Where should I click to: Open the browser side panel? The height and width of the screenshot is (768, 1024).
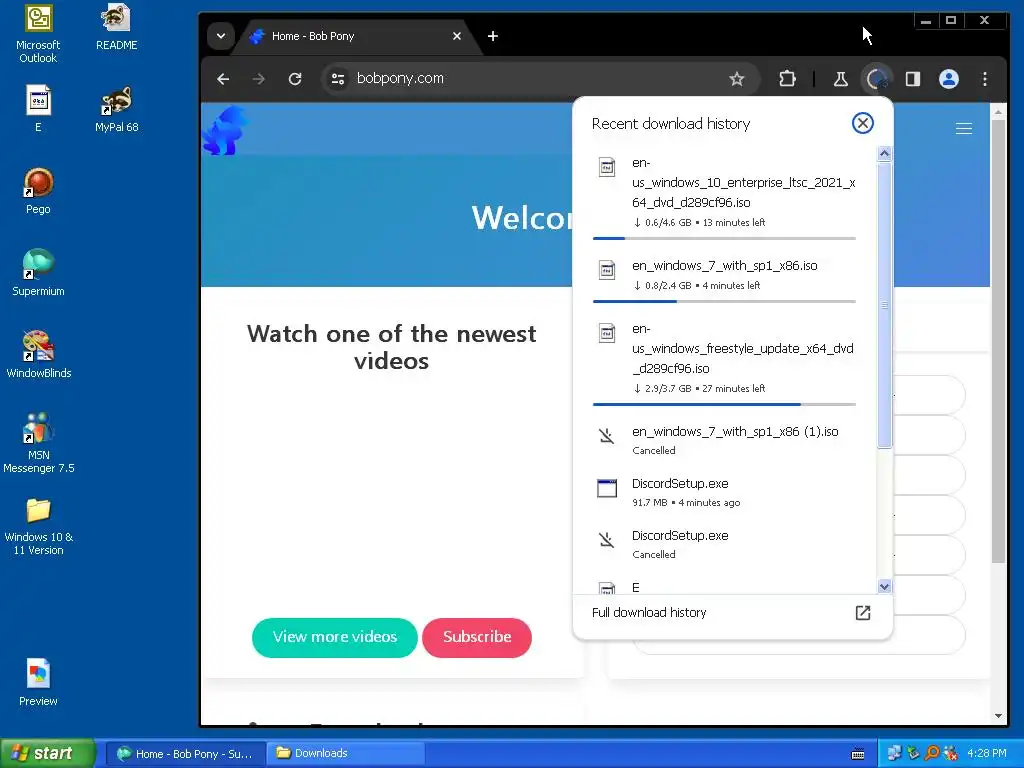tap(913, 79)
